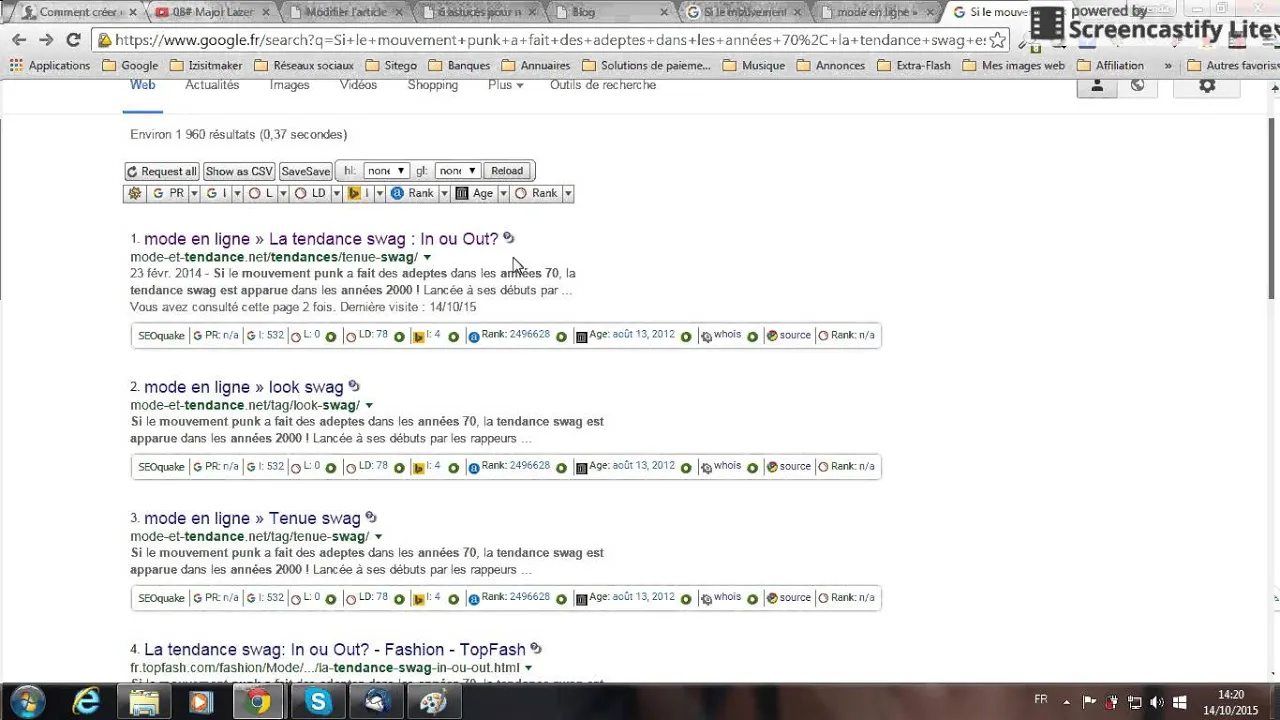
Task: Click green refresh icon after L: 0 in first result
Action: tap(331, 337)
